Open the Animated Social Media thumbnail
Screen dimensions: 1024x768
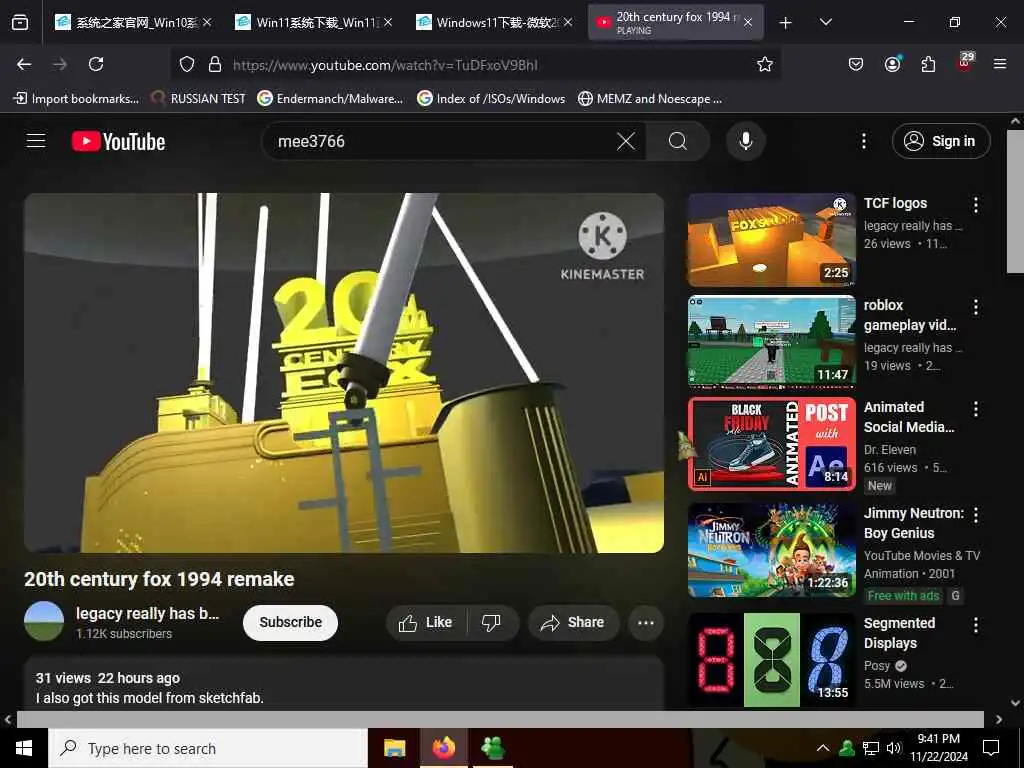tap(772, 444)
